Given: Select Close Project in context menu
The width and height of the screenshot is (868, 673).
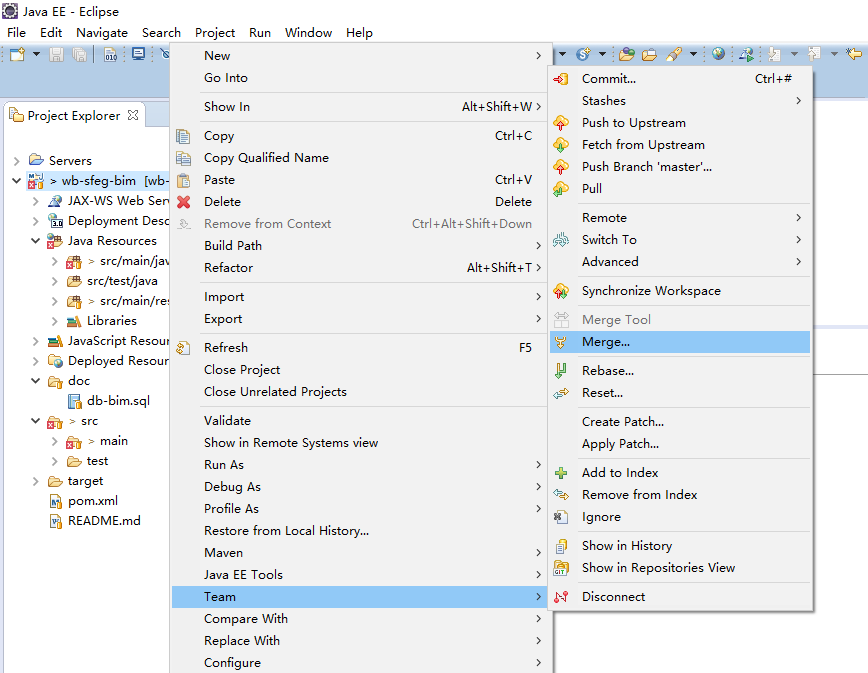Looking at the screenshot, I should (x=359, y=370).
